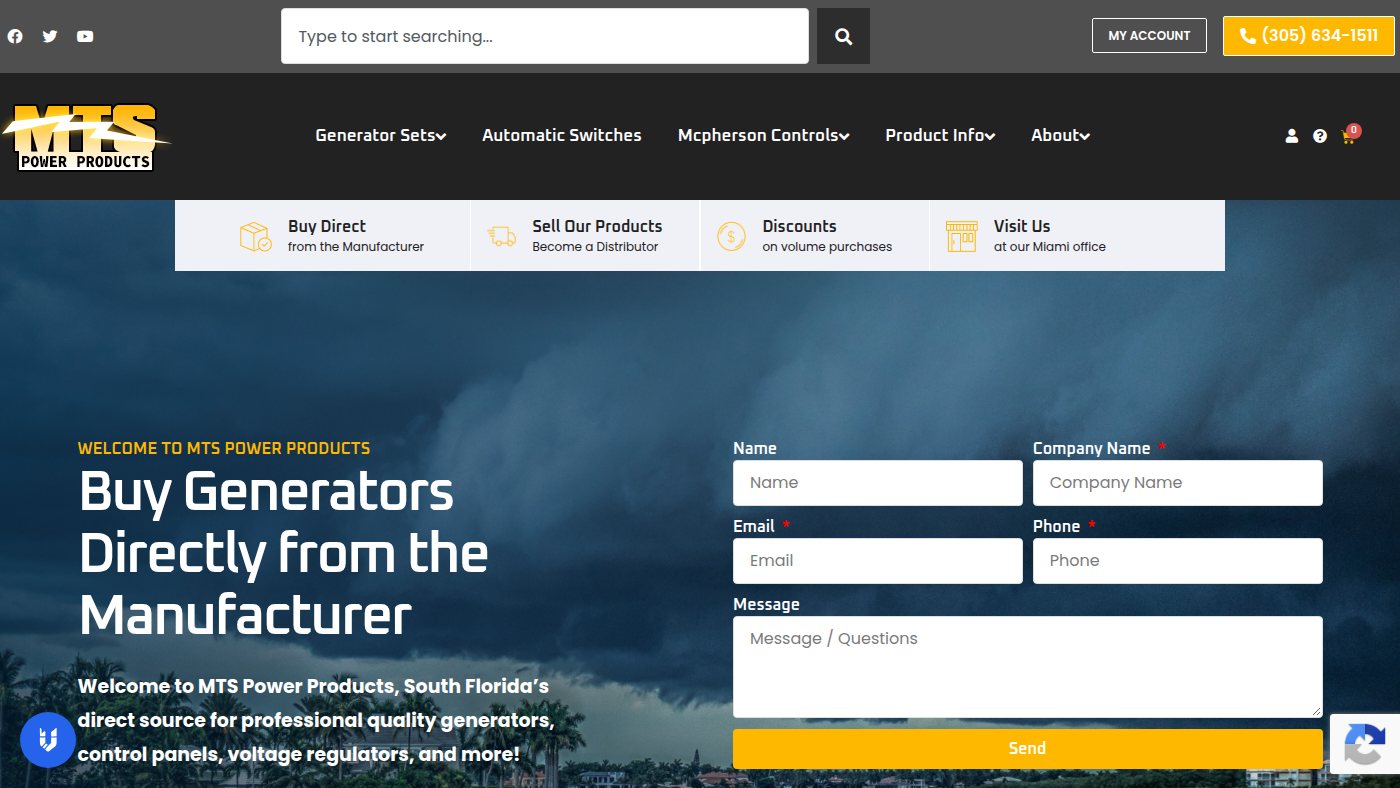
Task: Click the delivery truck icon
Action: (501, 236)
